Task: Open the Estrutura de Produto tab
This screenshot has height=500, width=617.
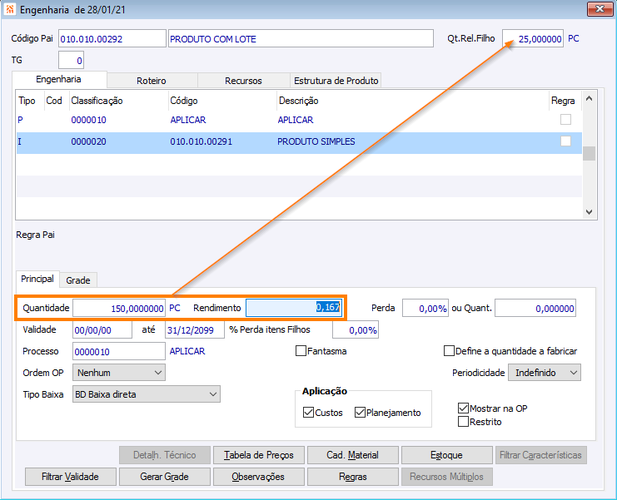Action: coord(336,81)
